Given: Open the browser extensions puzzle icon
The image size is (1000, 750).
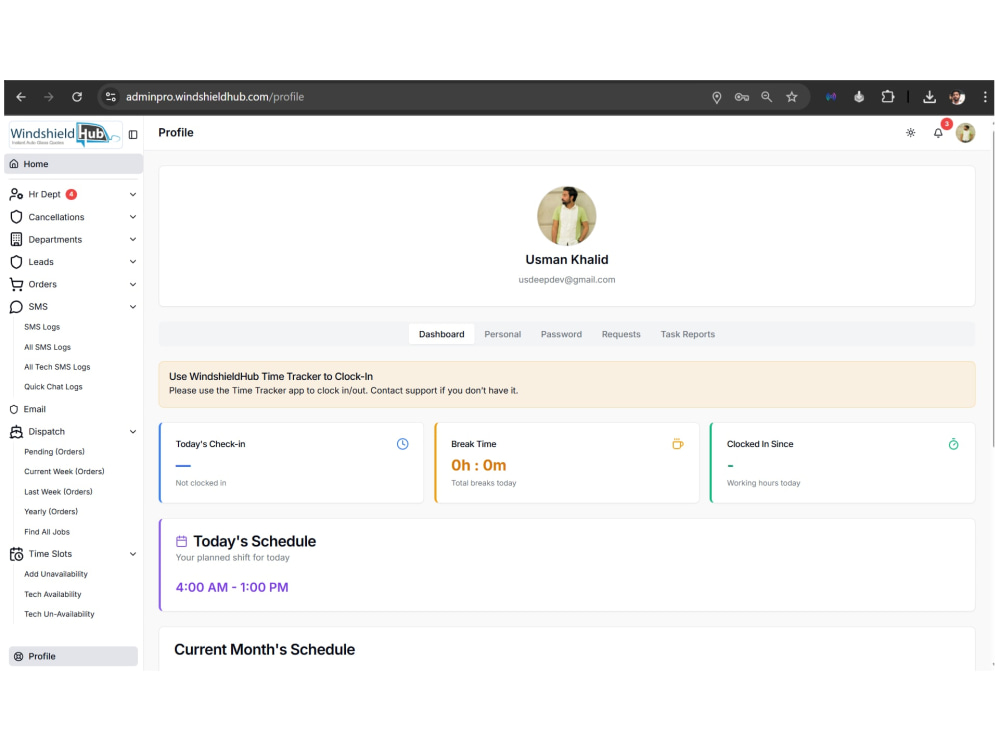Looking at the screenshot, I should point(887,97).
